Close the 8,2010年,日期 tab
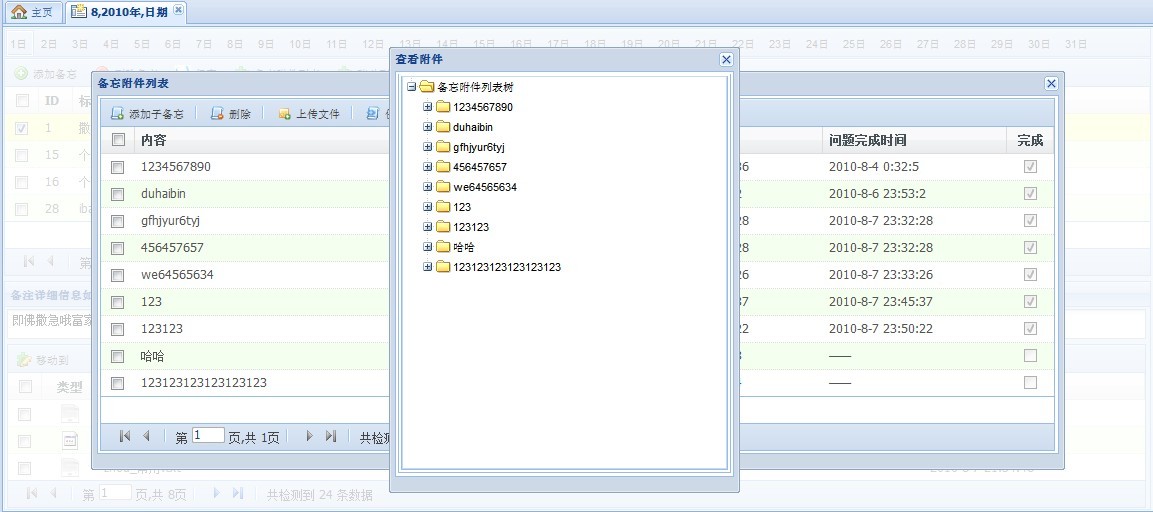 [179, 11]
